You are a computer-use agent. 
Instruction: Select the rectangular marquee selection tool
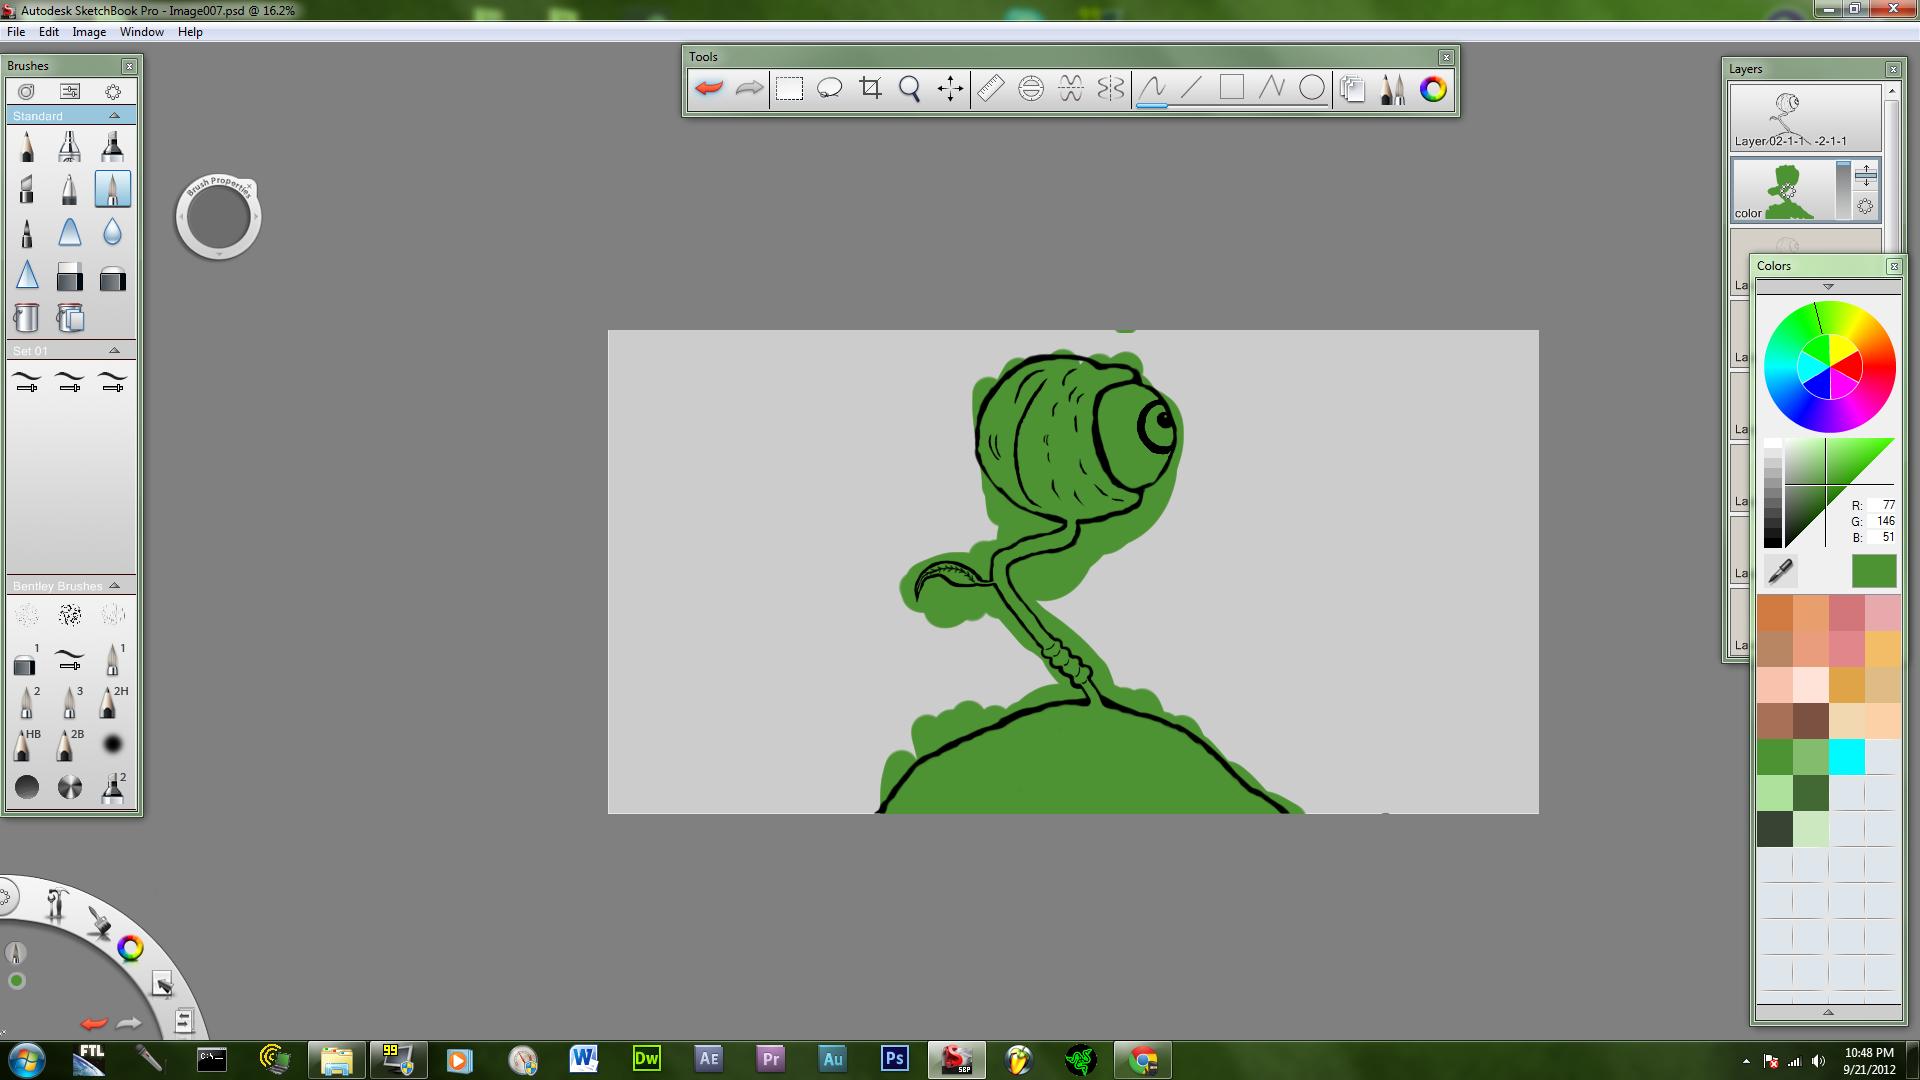790,89
